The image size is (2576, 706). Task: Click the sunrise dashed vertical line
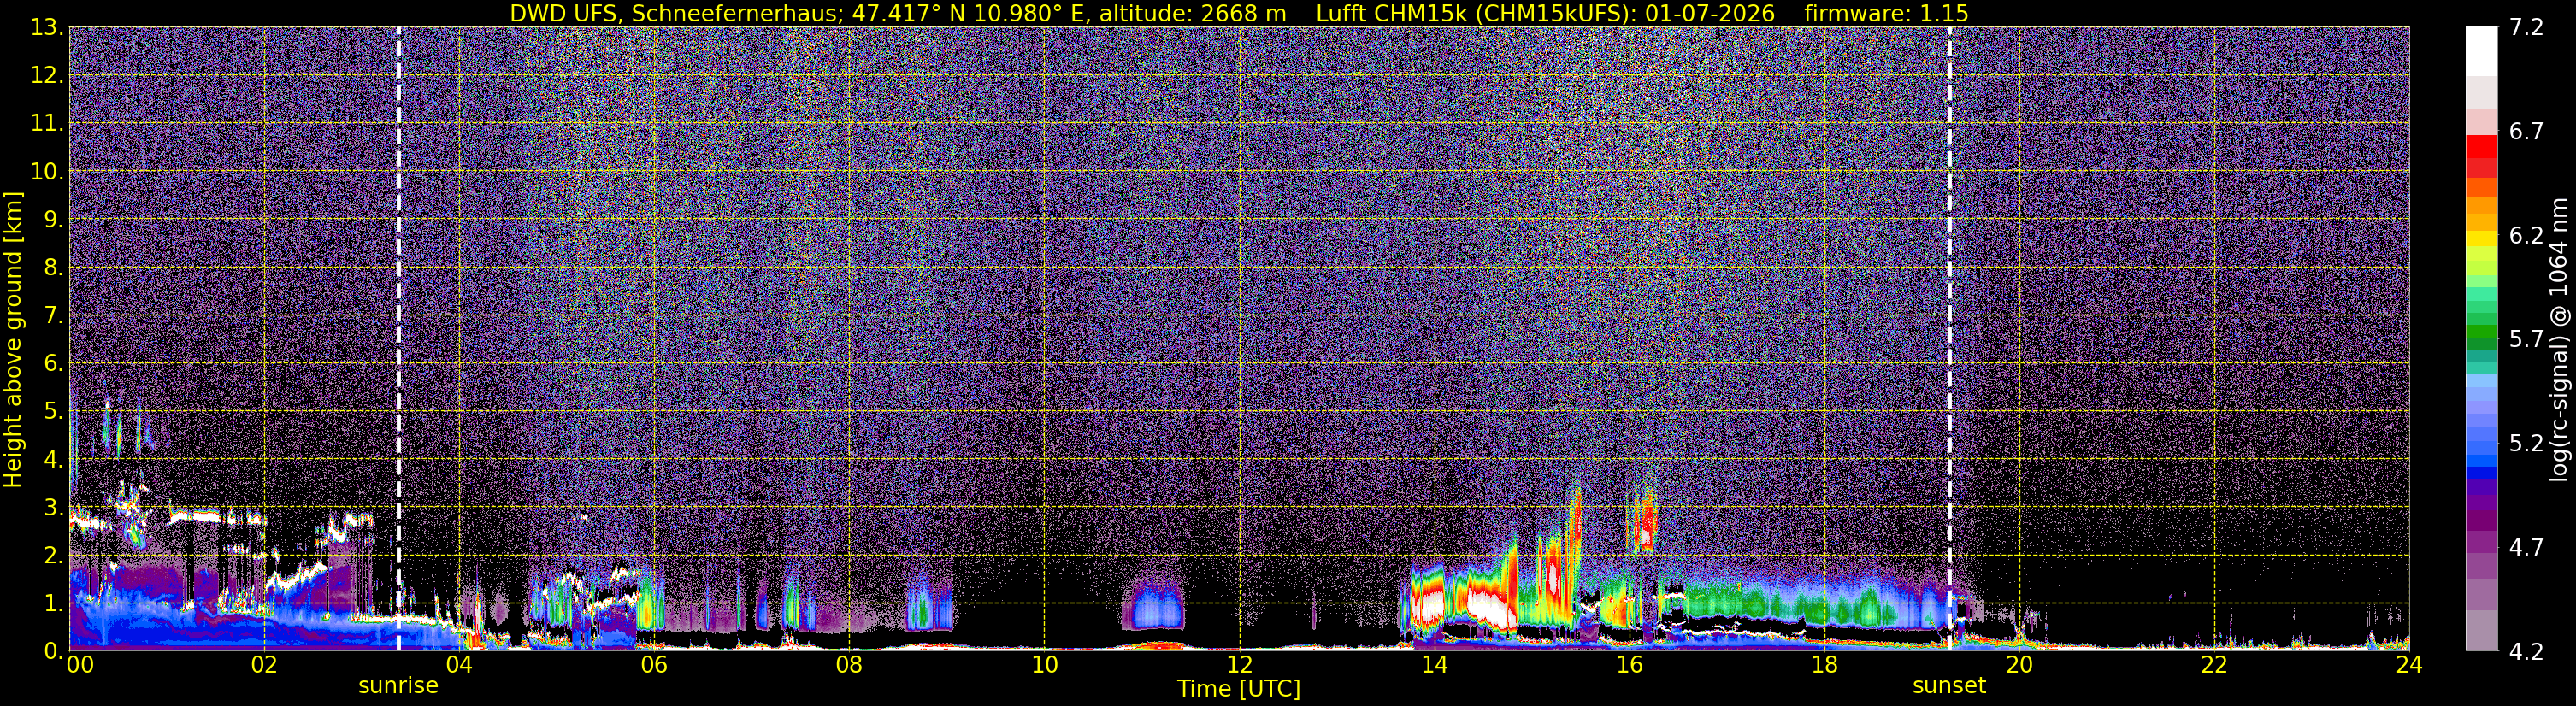(x=398, y=339)
